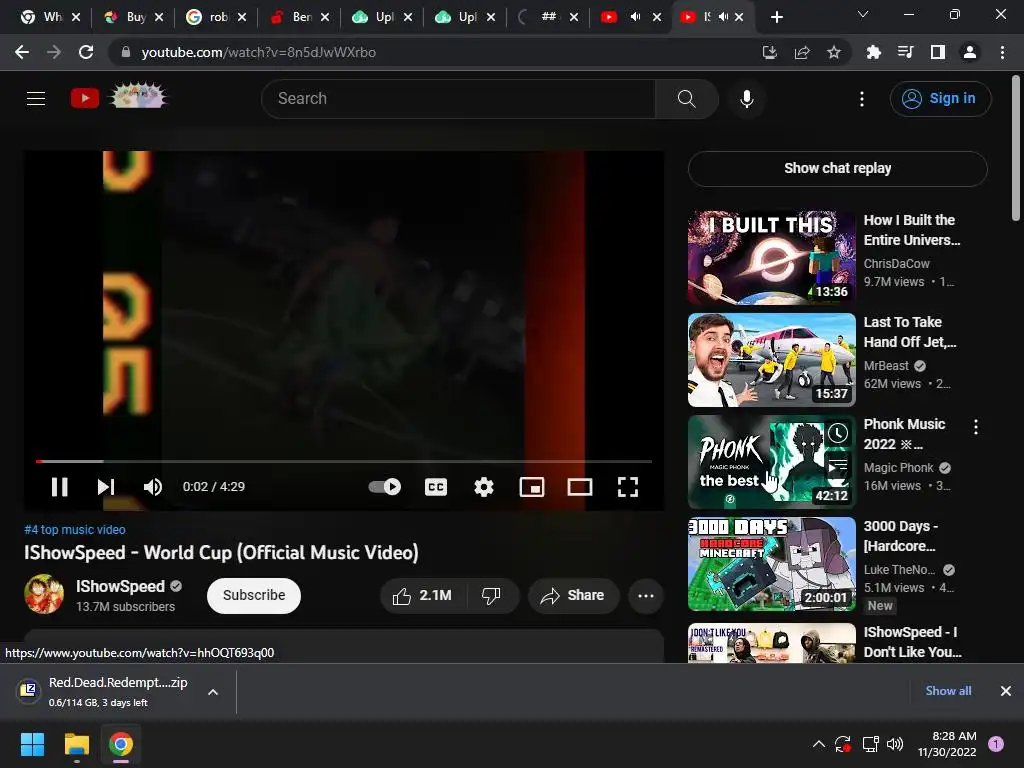Add Phonk Music to Watch later clock
This screenshot has width=1024, height=768.
(838, 433)
